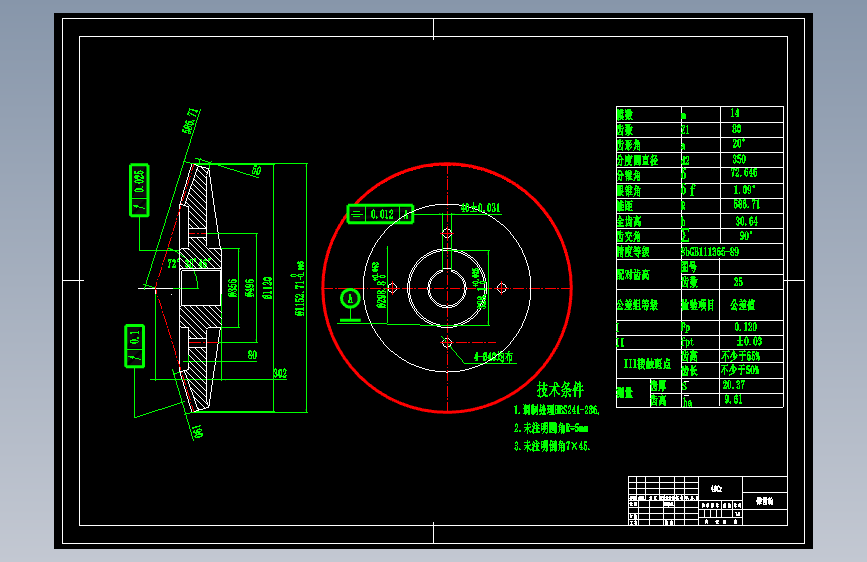This screenshot has width=867, height=562.
Task: Select the 0.1 tolerance frame in the section view
Action: coord(134,346)
